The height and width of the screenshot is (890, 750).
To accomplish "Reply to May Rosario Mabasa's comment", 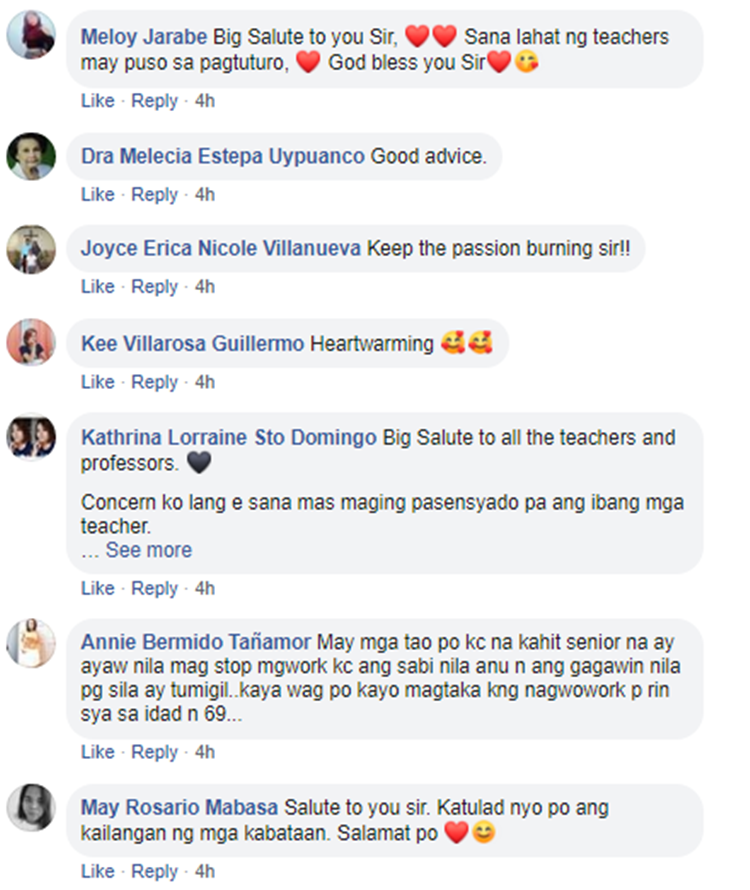I will [x=154, y=871].
